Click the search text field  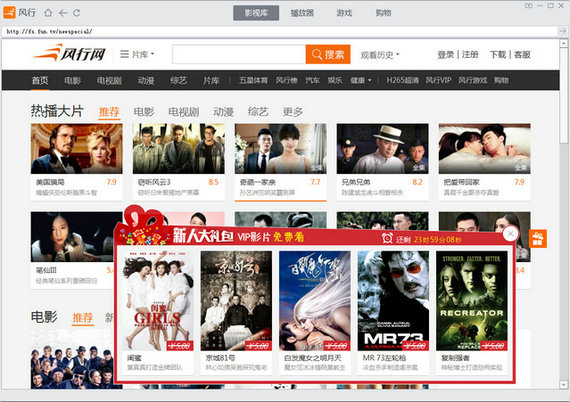tap(239, 55)
